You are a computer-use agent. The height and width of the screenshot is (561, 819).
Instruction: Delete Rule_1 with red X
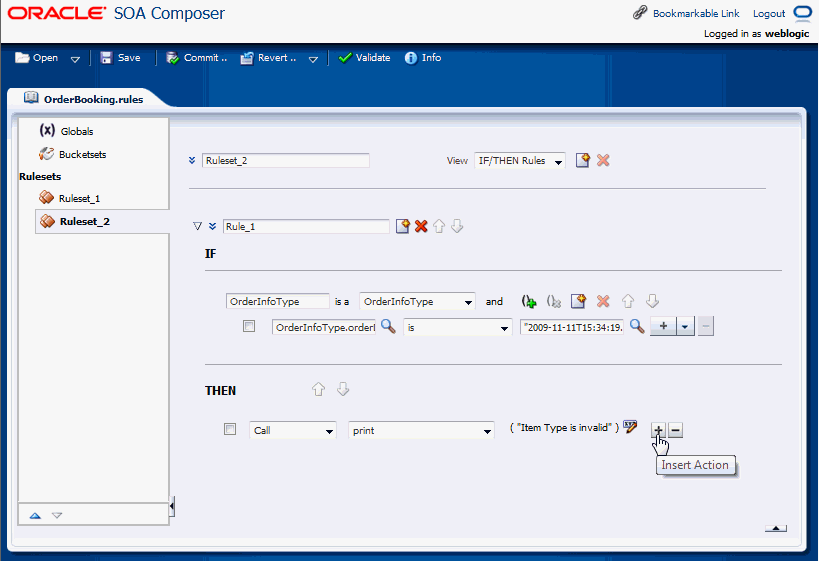coord(421,226)
